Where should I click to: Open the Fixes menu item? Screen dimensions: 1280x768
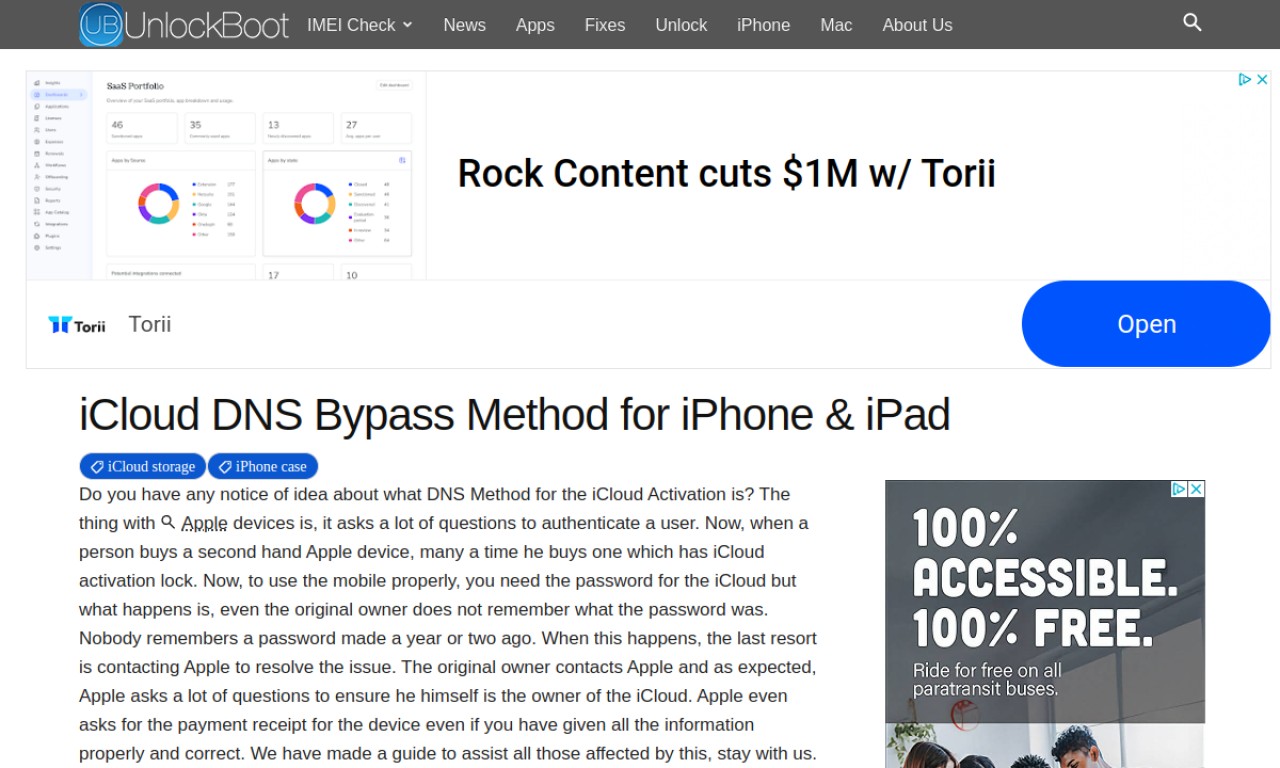[x=605, y=25]
